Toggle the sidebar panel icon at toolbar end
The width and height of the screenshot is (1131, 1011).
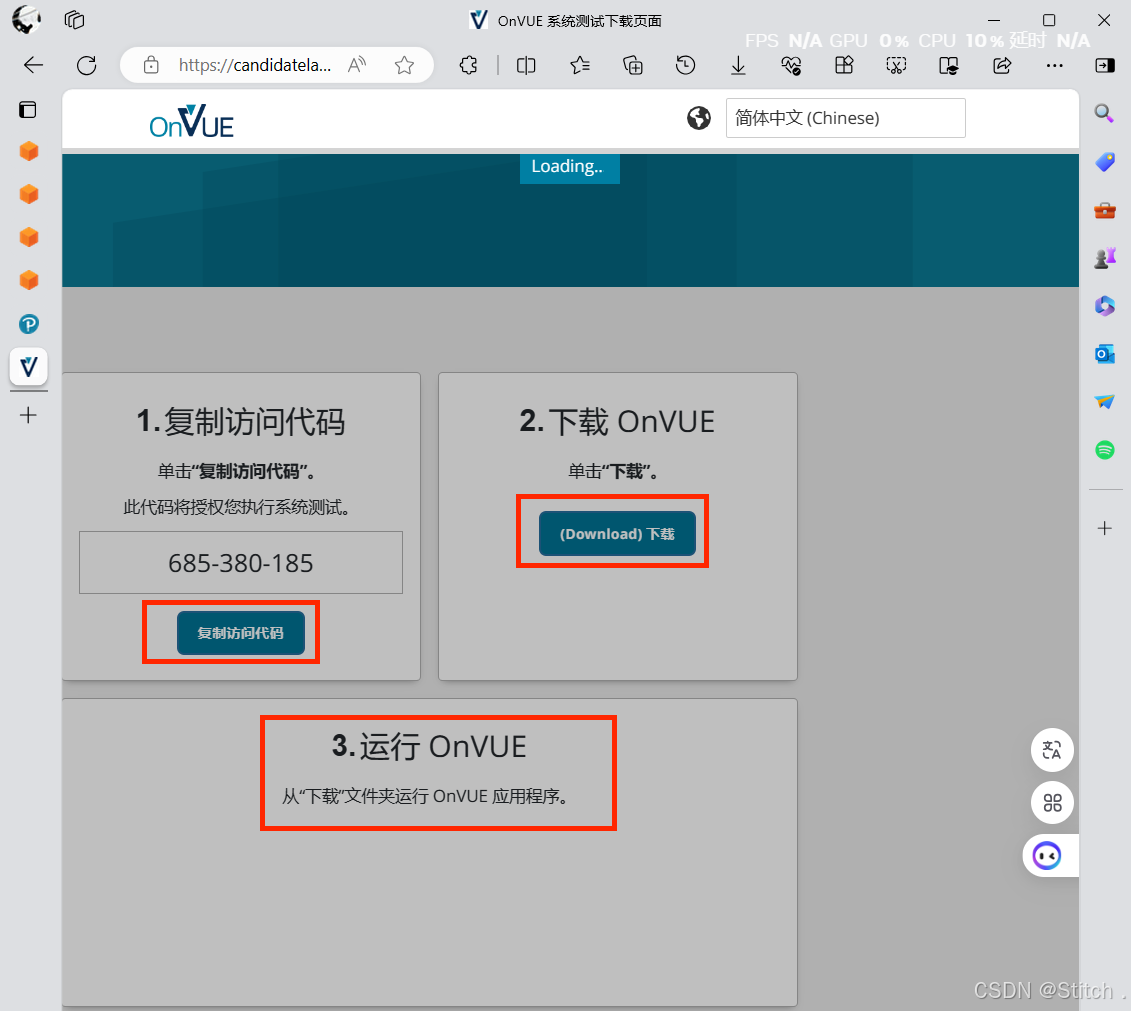point(1104,66)
